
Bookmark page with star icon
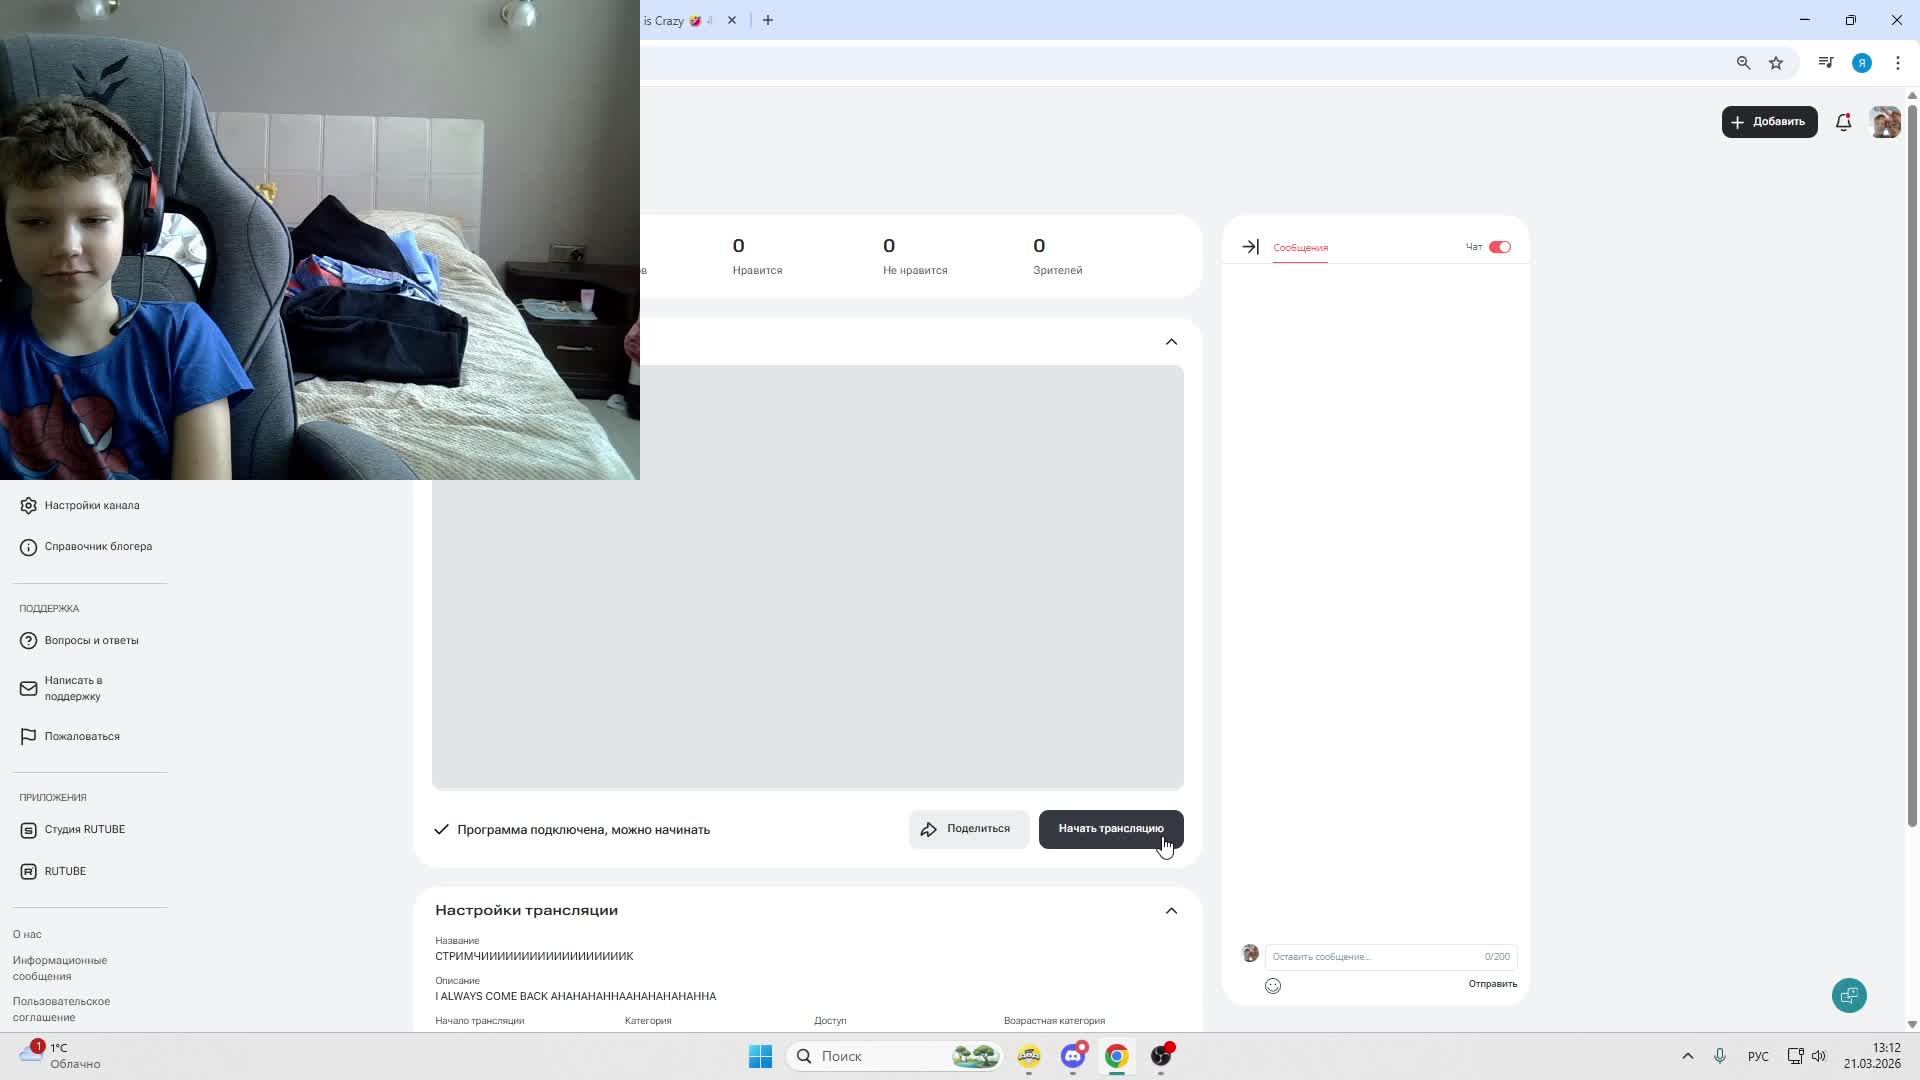(x=1776, y=63)
